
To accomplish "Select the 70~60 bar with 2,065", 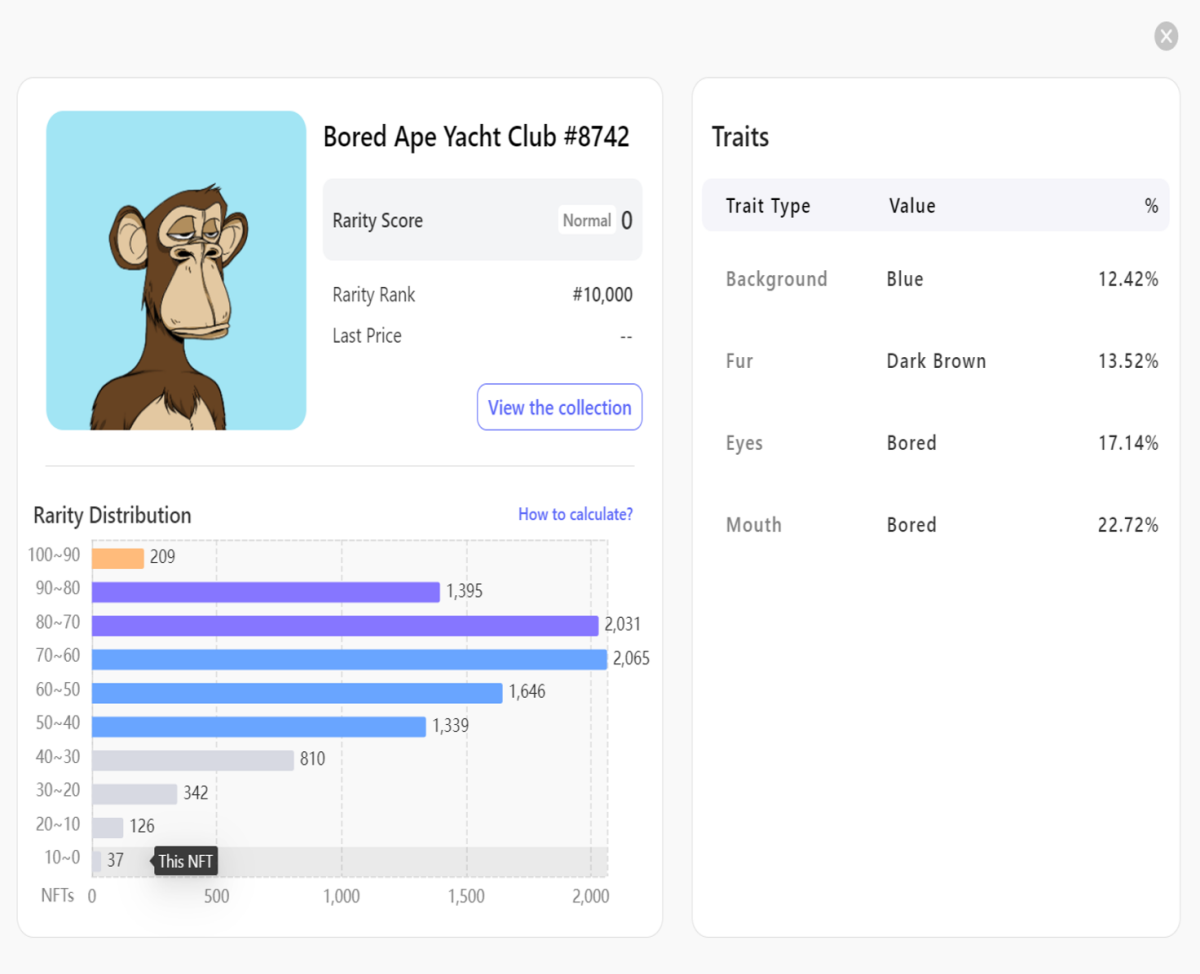I will tap(349, 659).
